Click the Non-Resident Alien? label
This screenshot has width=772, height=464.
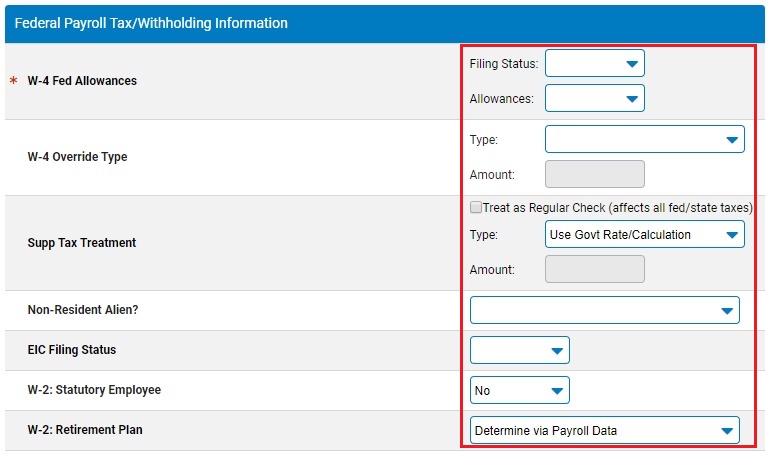click(x=83, y=310)
